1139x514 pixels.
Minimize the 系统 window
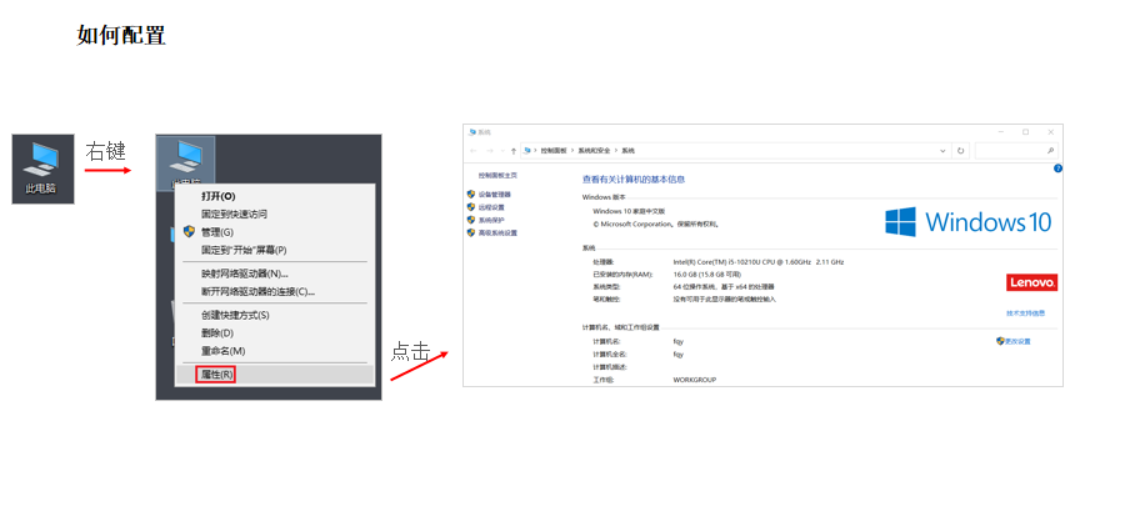1001,132
